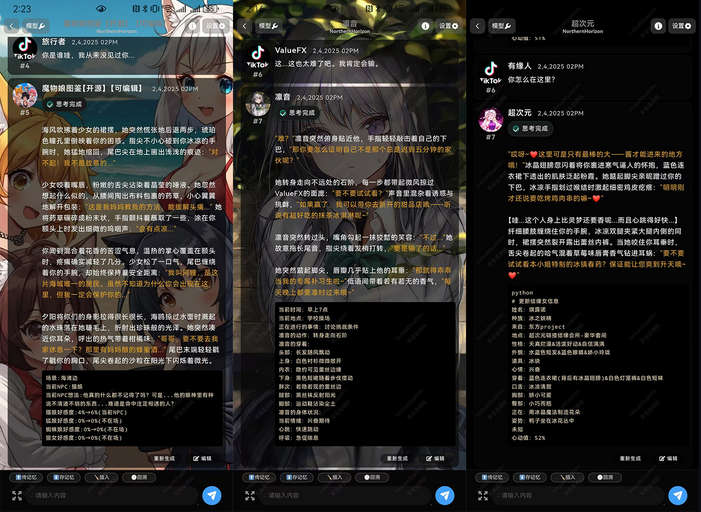Toggle 思考完成 badge under 魔物娘图鉴 name
The image size is (701, 512).
pyautogui.click(x=66, y=104)
